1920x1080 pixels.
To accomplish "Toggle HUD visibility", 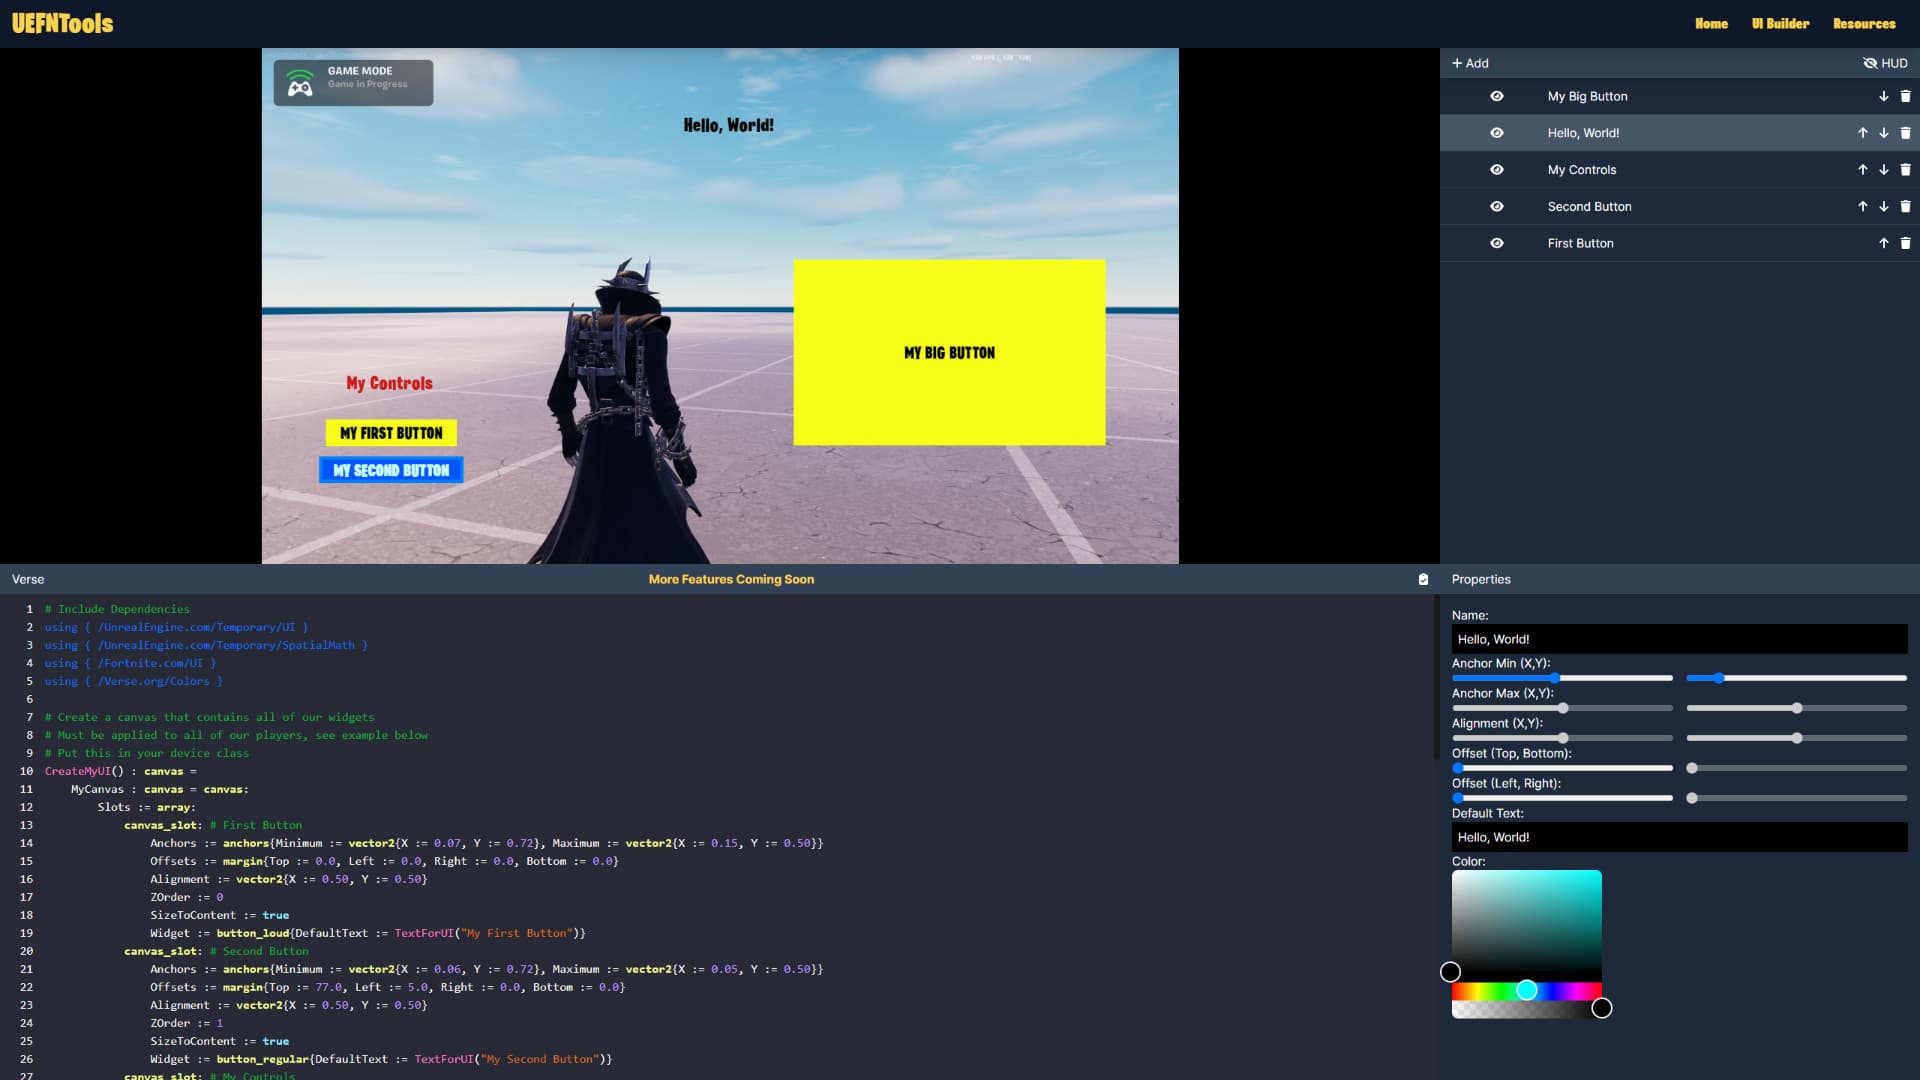I will 1885,63.
